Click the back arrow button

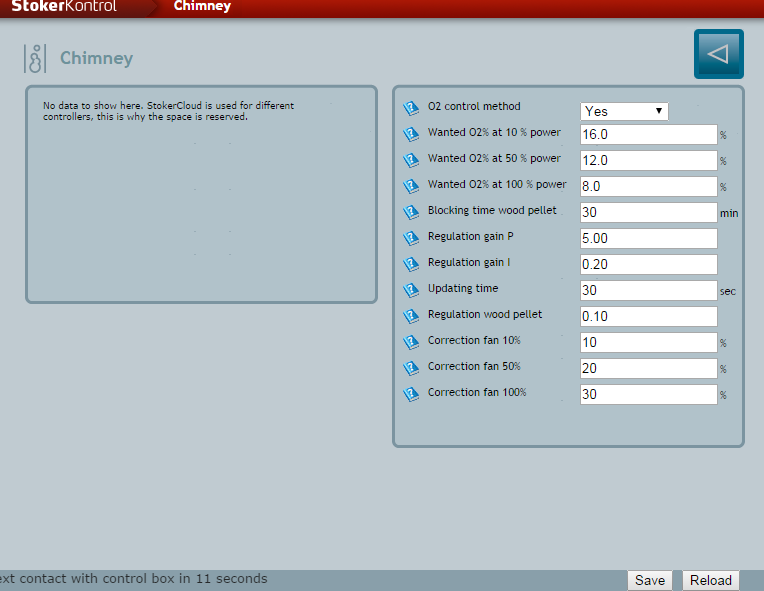[718, 54]
